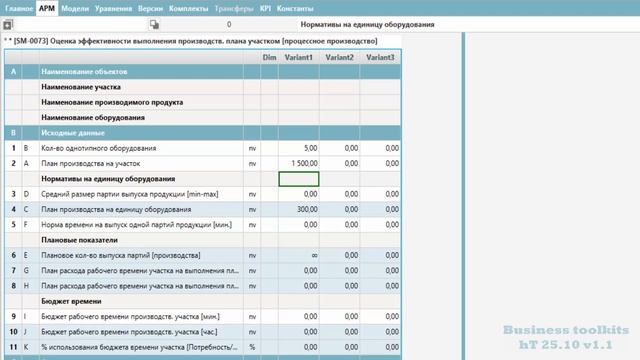The image size is (640, 360).
Task: Click the SM-0073 model title text
Action: (191, 41)
